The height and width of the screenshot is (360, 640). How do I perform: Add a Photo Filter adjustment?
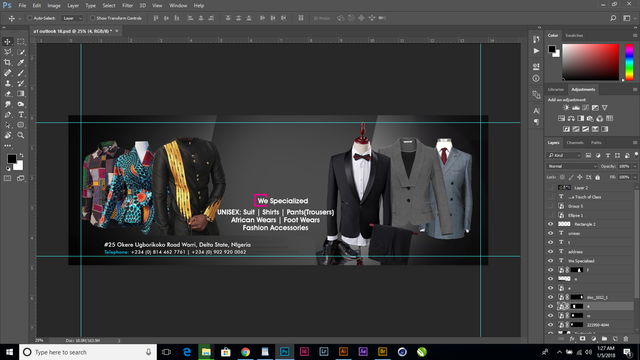tap(590, 118)
